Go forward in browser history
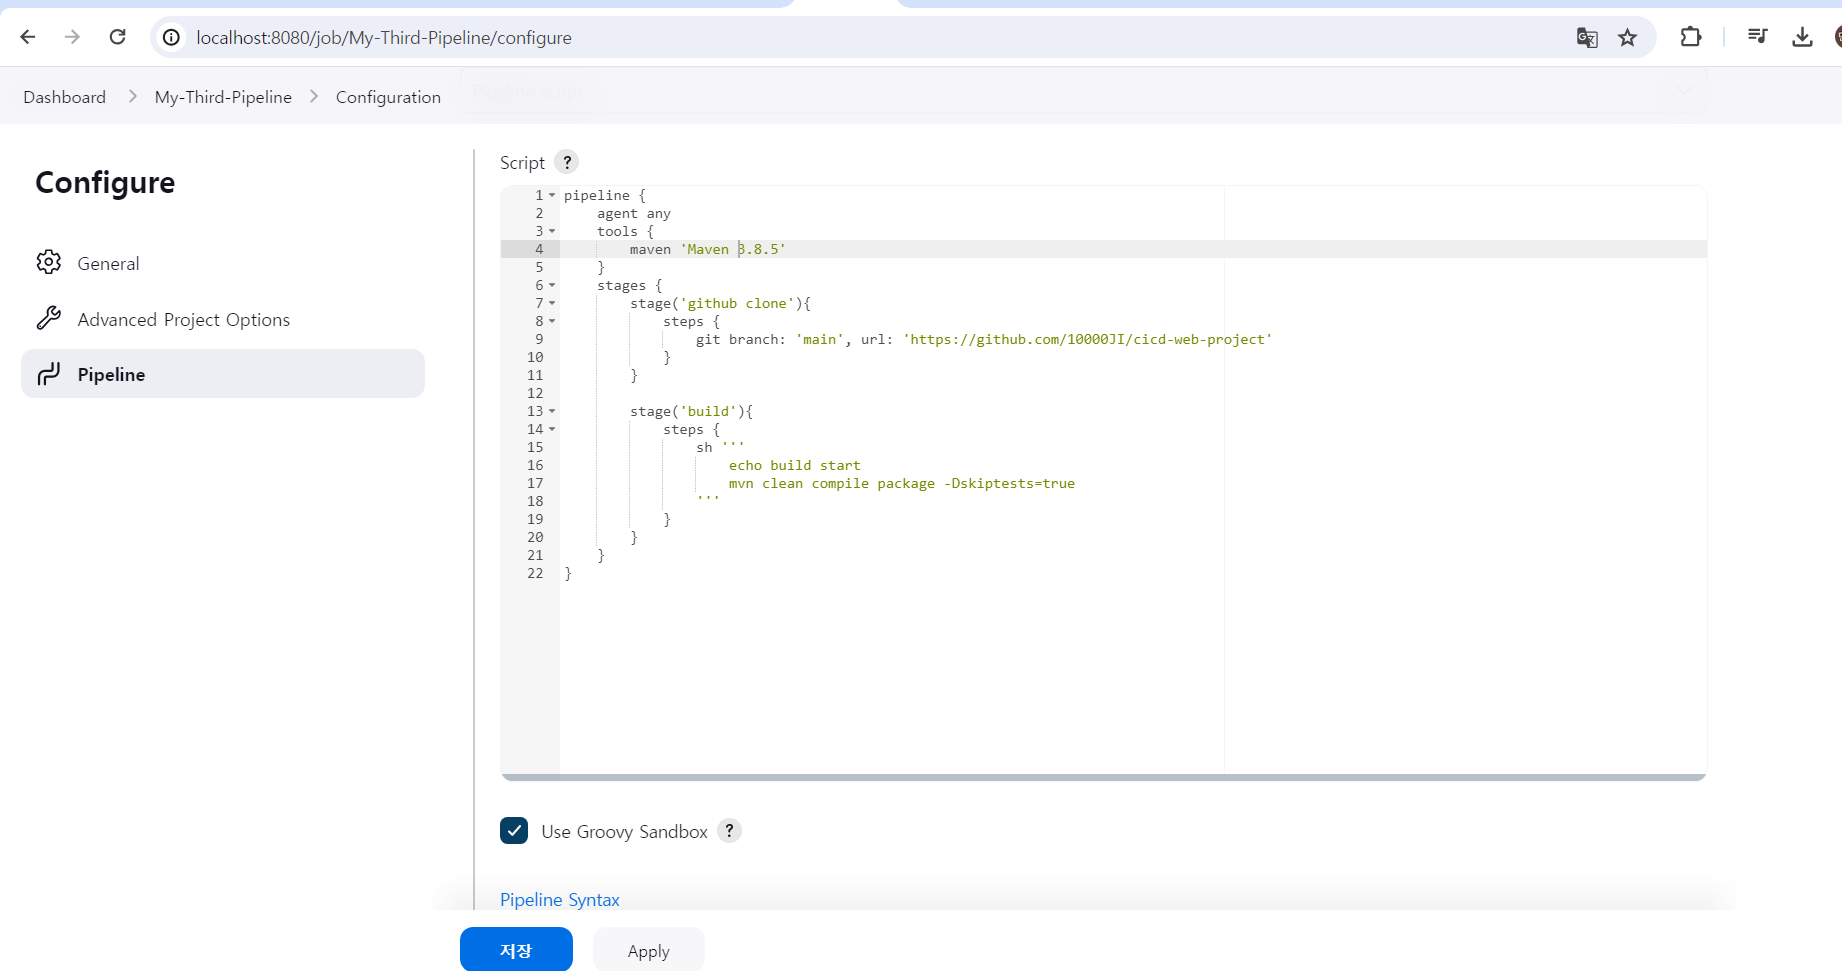The height and width of the screenshot is (971, 1842). coord(72,37)
